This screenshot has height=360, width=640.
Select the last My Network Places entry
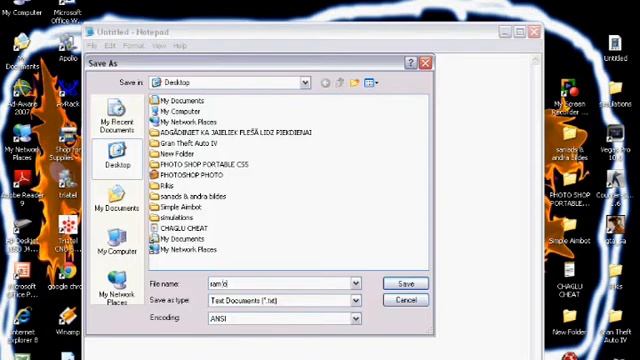(183, 249)
